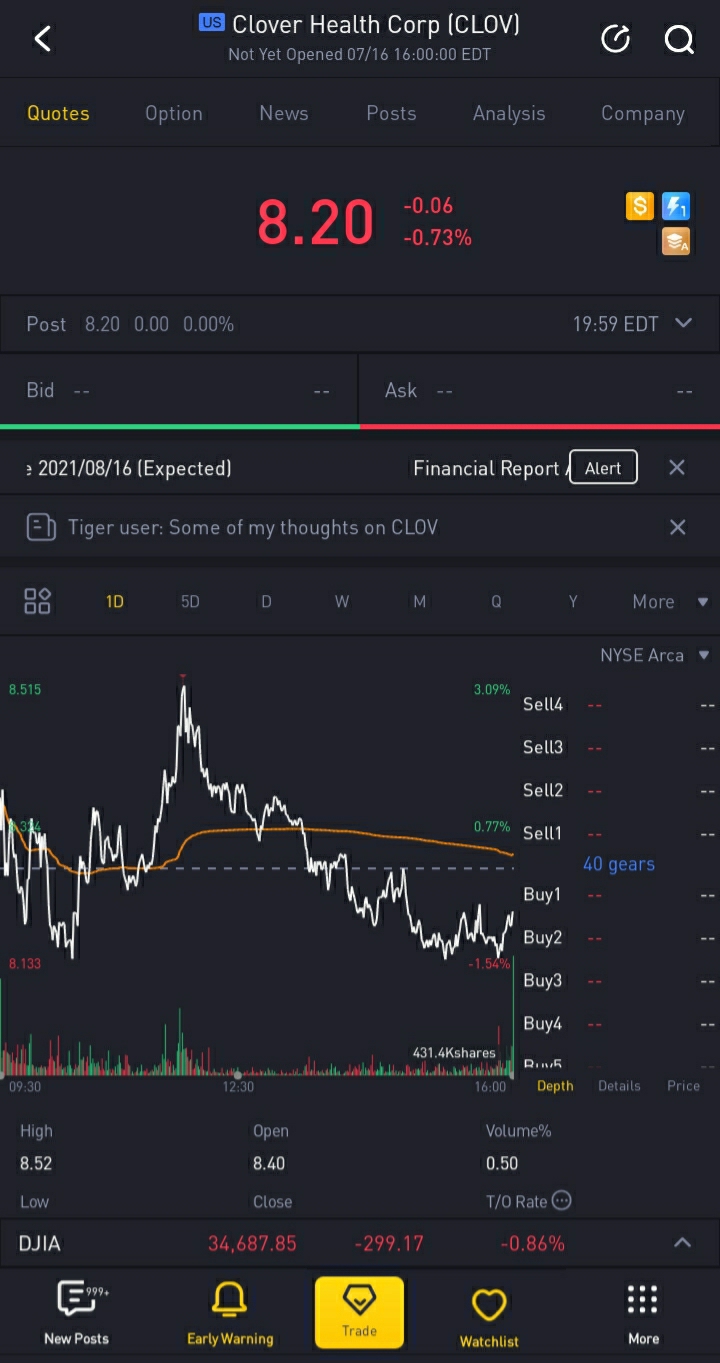Image resolution: width=720 pixels, height=1363 pixels.
Task: Tap the 40 gears depth link
Action: pos(619,864)
